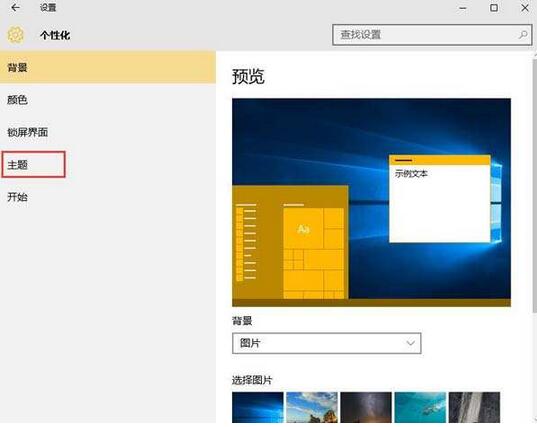This screenshot has width=537, height=427.
Task: Choose the starry night sky wallpaper thumbnail
Action: (x=366, y=407)
